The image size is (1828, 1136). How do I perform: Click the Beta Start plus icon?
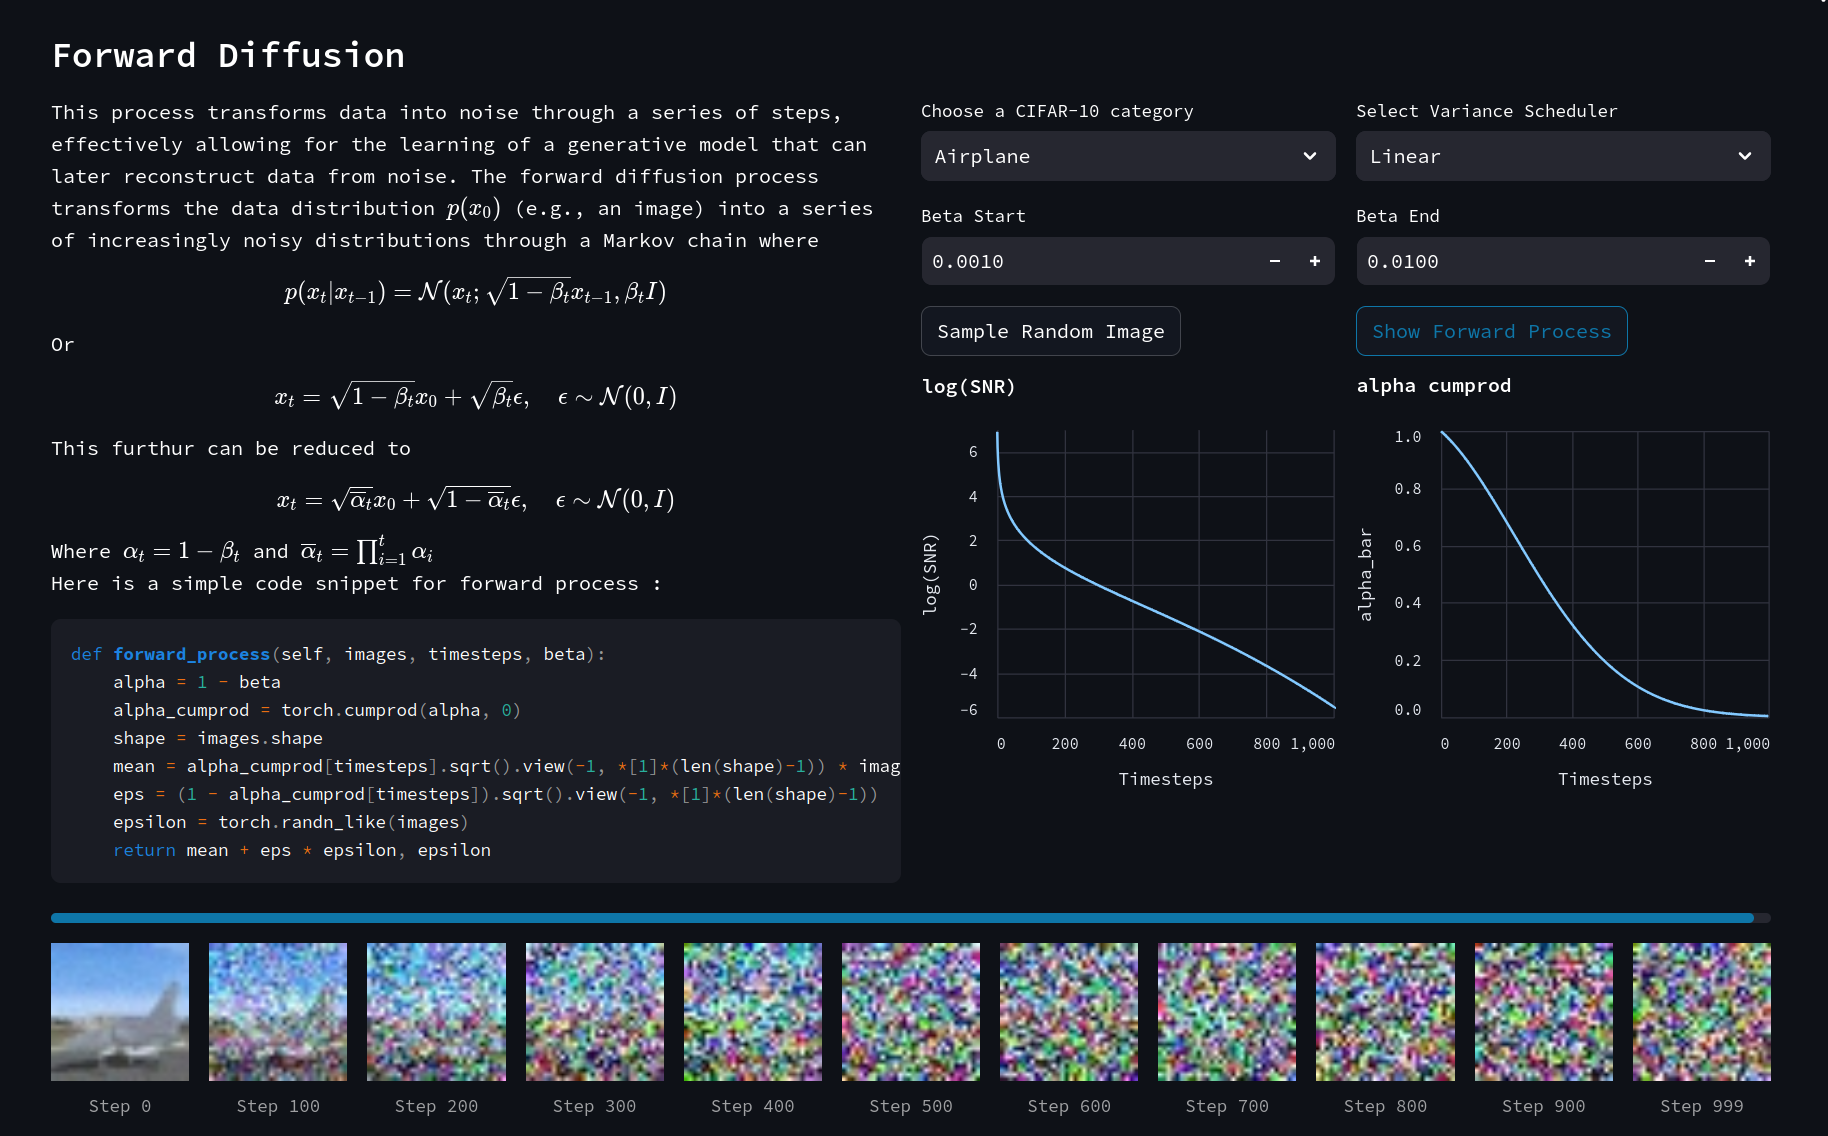pos(1315,261)
